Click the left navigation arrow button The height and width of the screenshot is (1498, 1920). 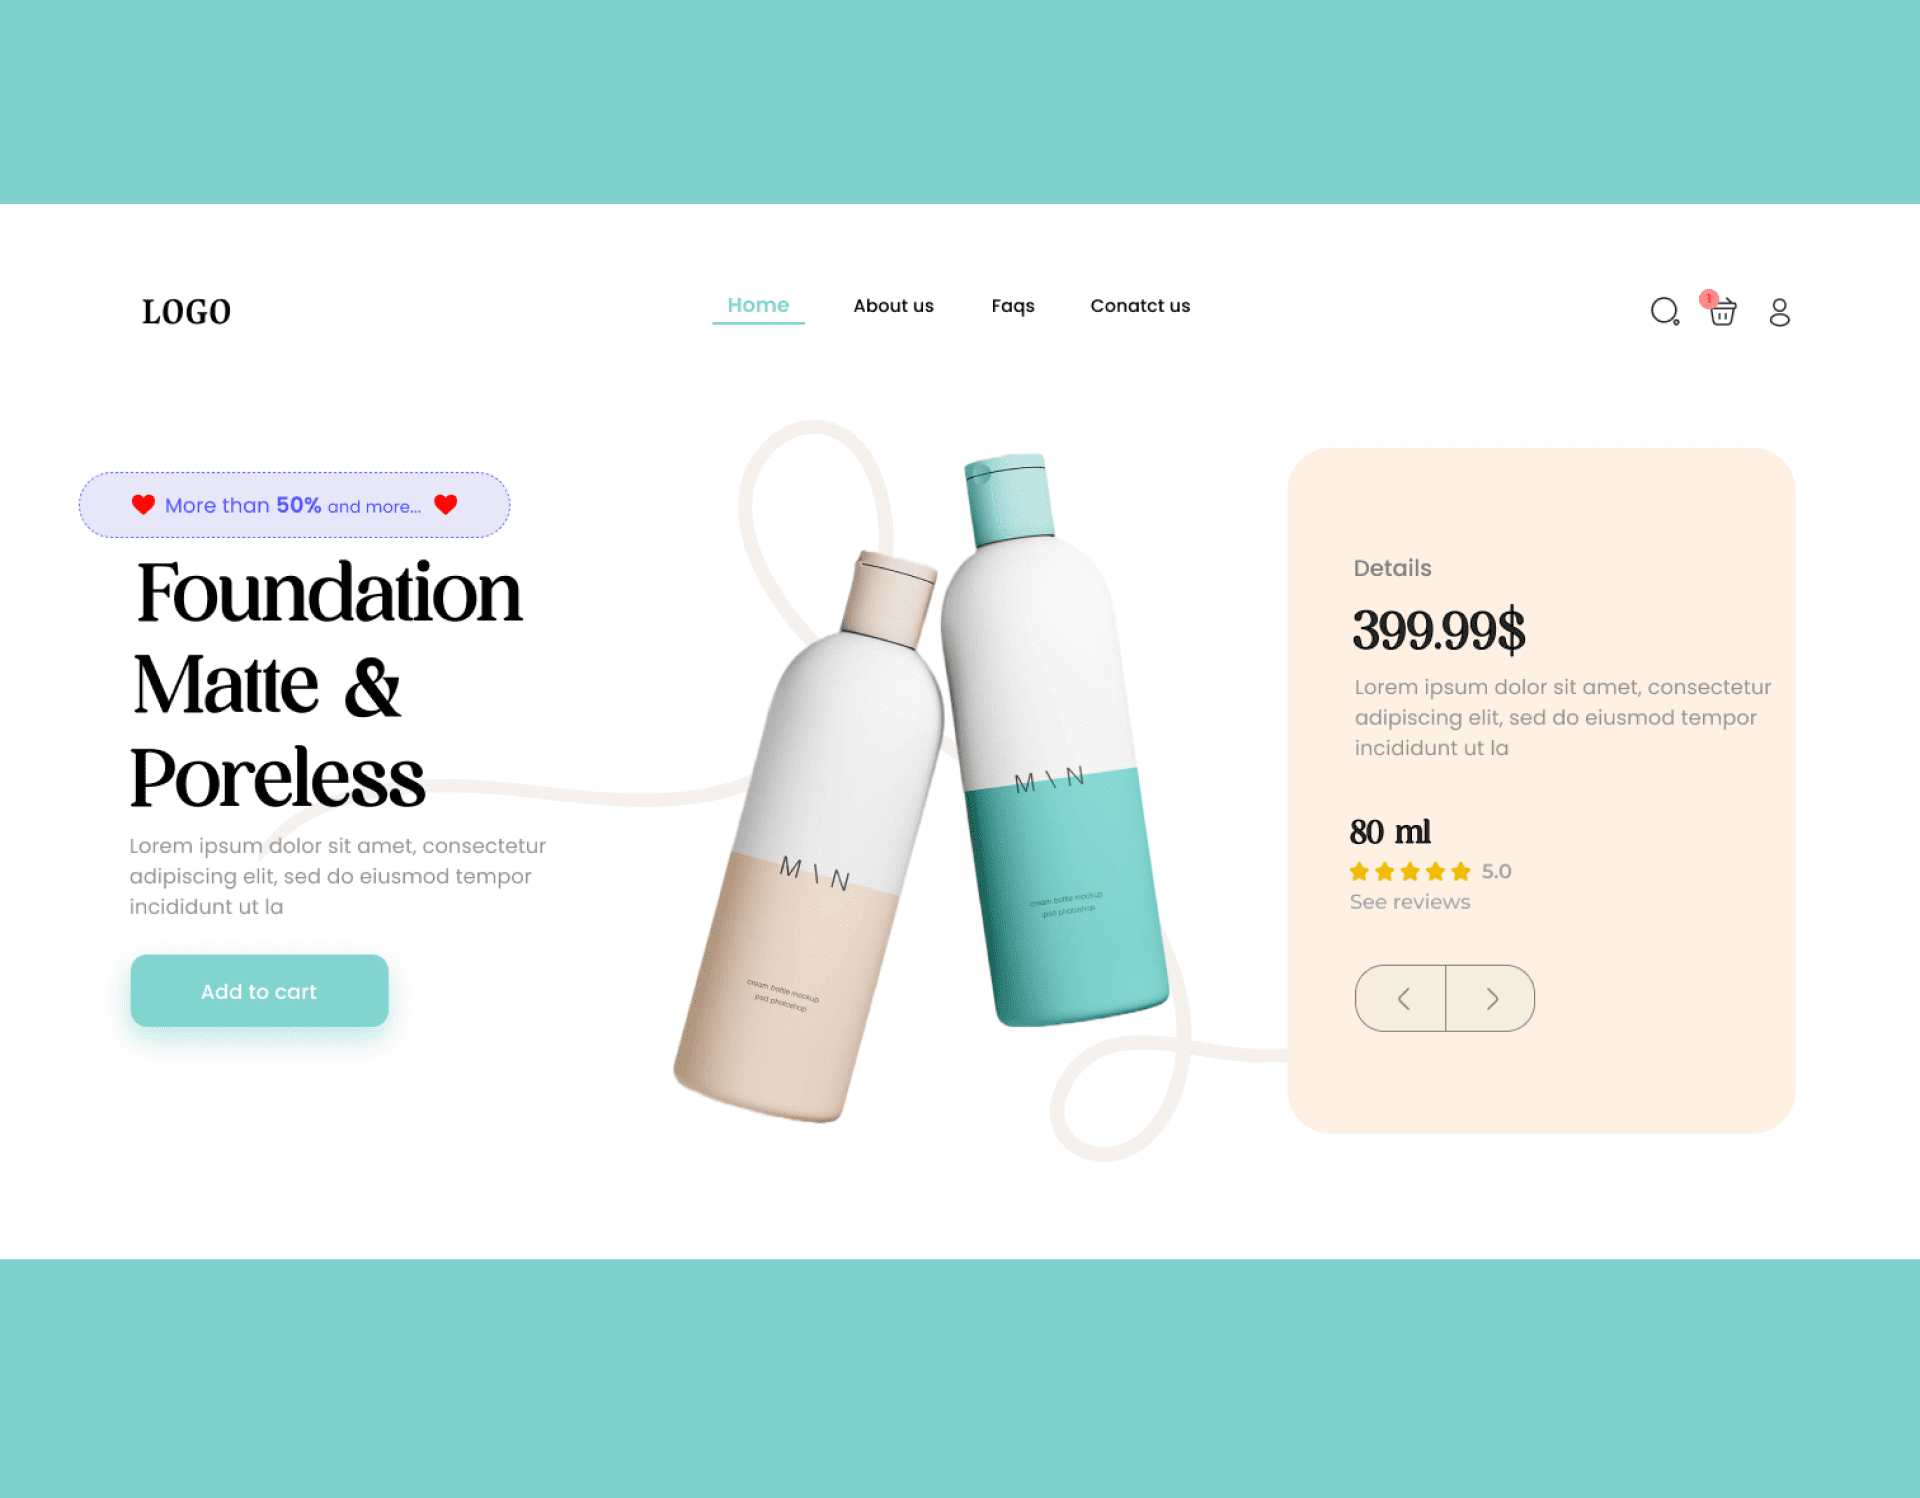click(x=1401, y=998)
